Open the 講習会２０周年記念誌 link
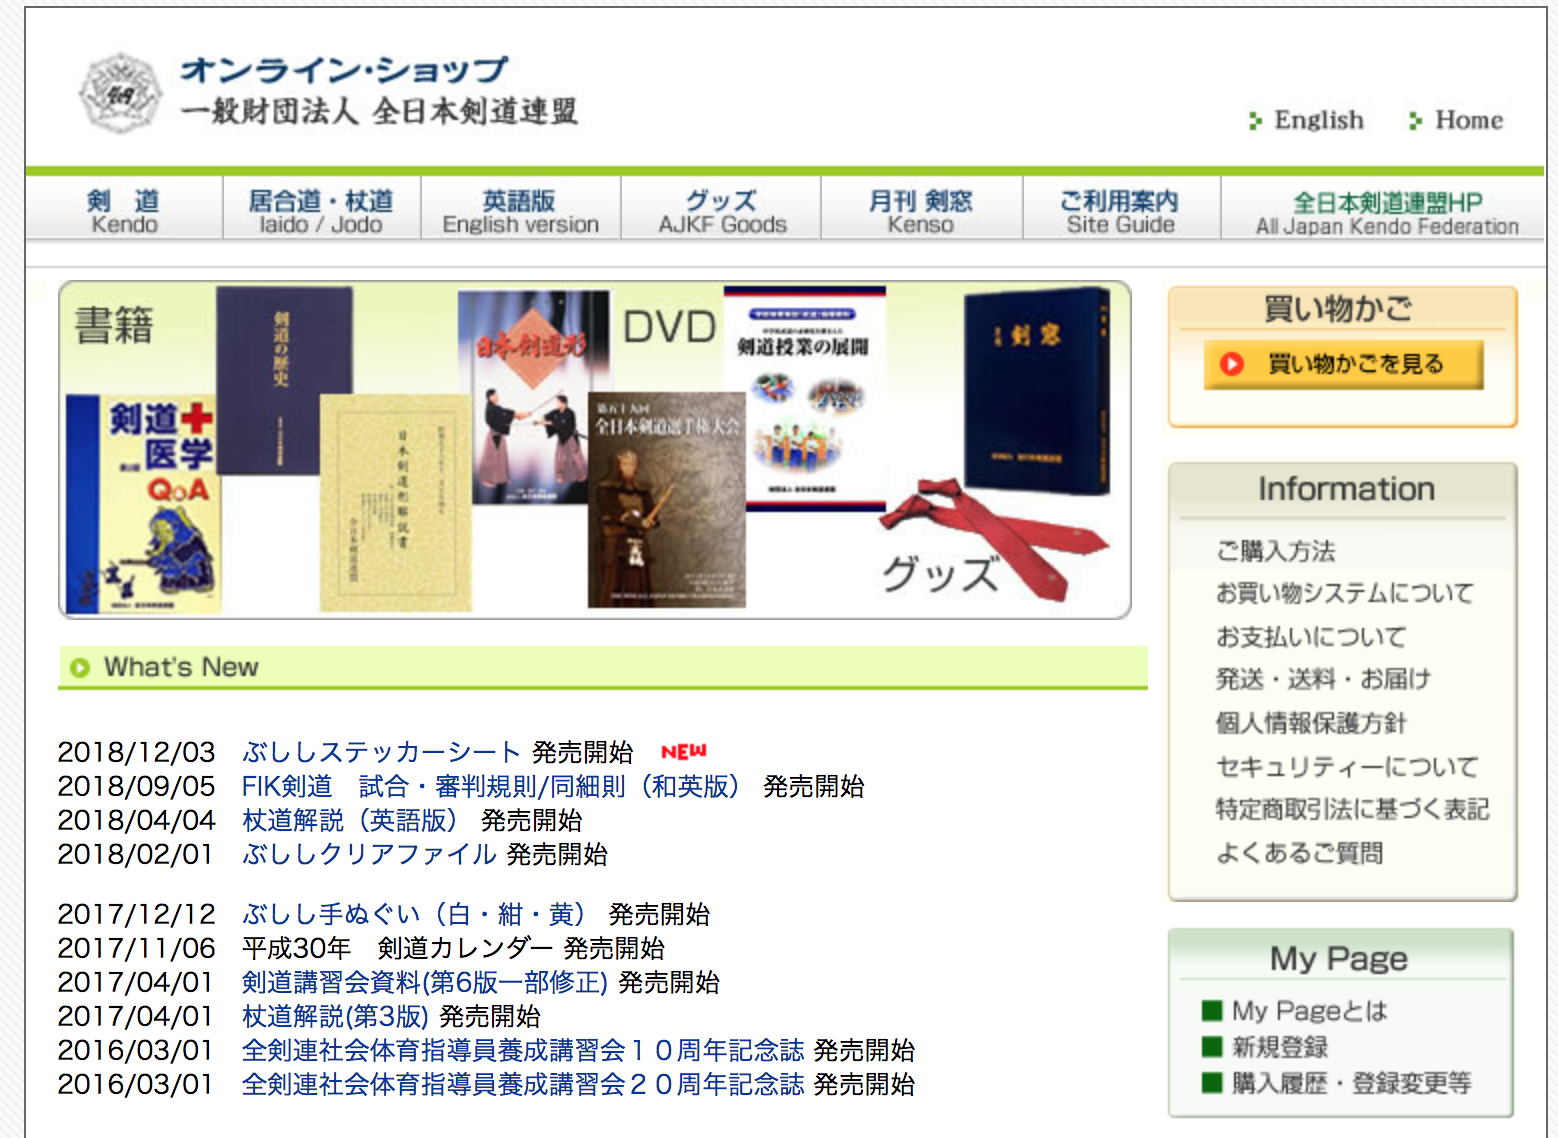The height and width of the screenshot is (1138, 1558). click(x=523, y=1084)
